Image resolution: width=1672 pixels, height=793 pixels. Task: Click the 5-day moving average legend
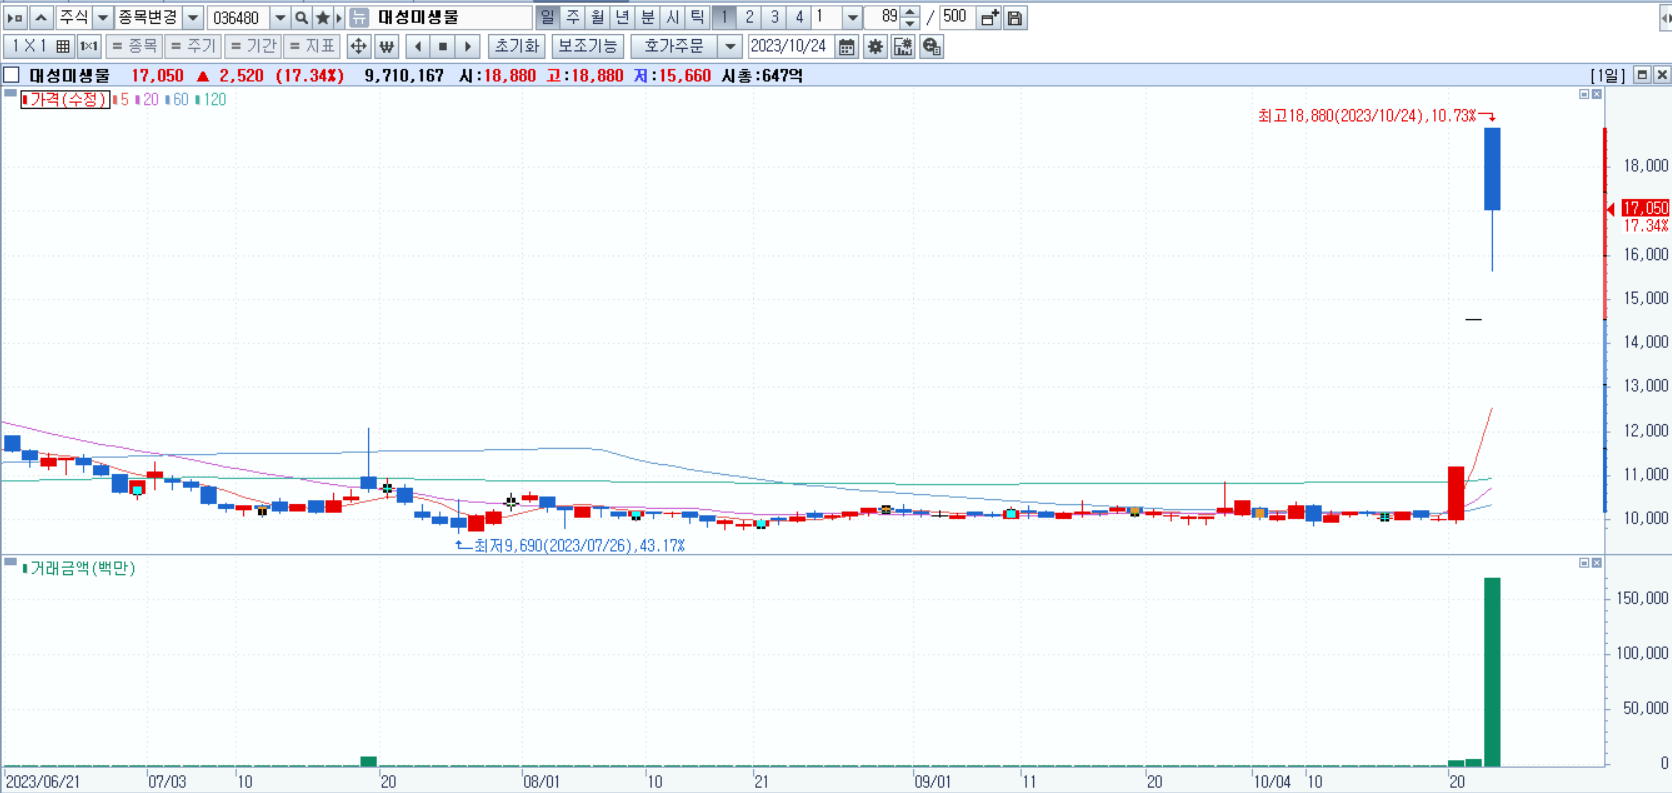pyautogui.click(x=121, y=99)
